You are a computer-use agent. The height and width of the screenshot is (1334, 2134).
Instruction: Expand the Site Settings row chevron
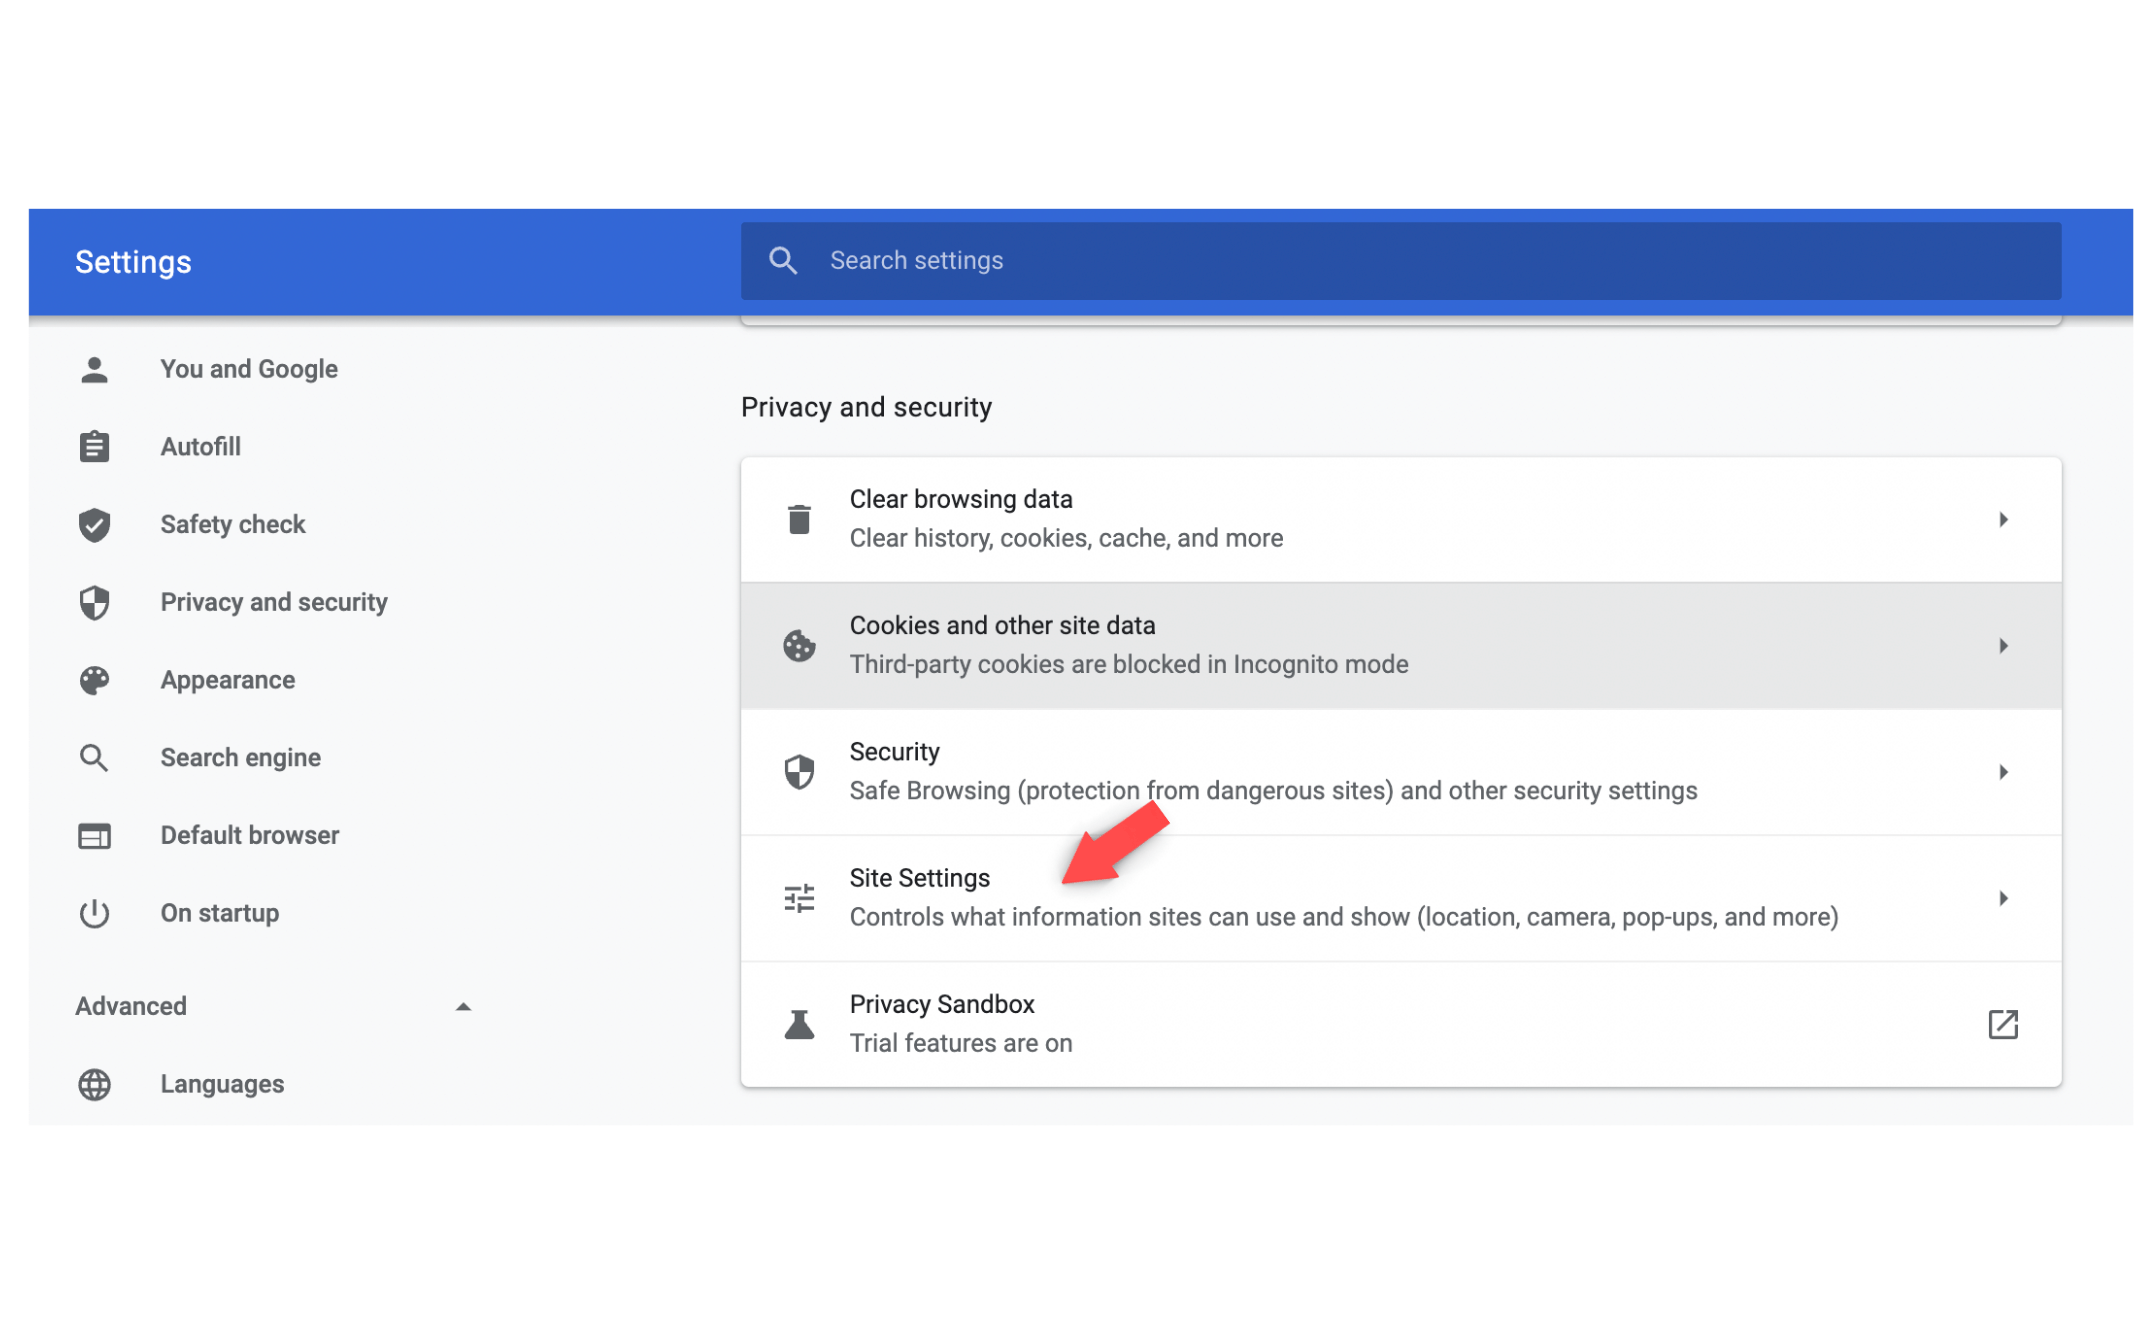pos(2002,898)
